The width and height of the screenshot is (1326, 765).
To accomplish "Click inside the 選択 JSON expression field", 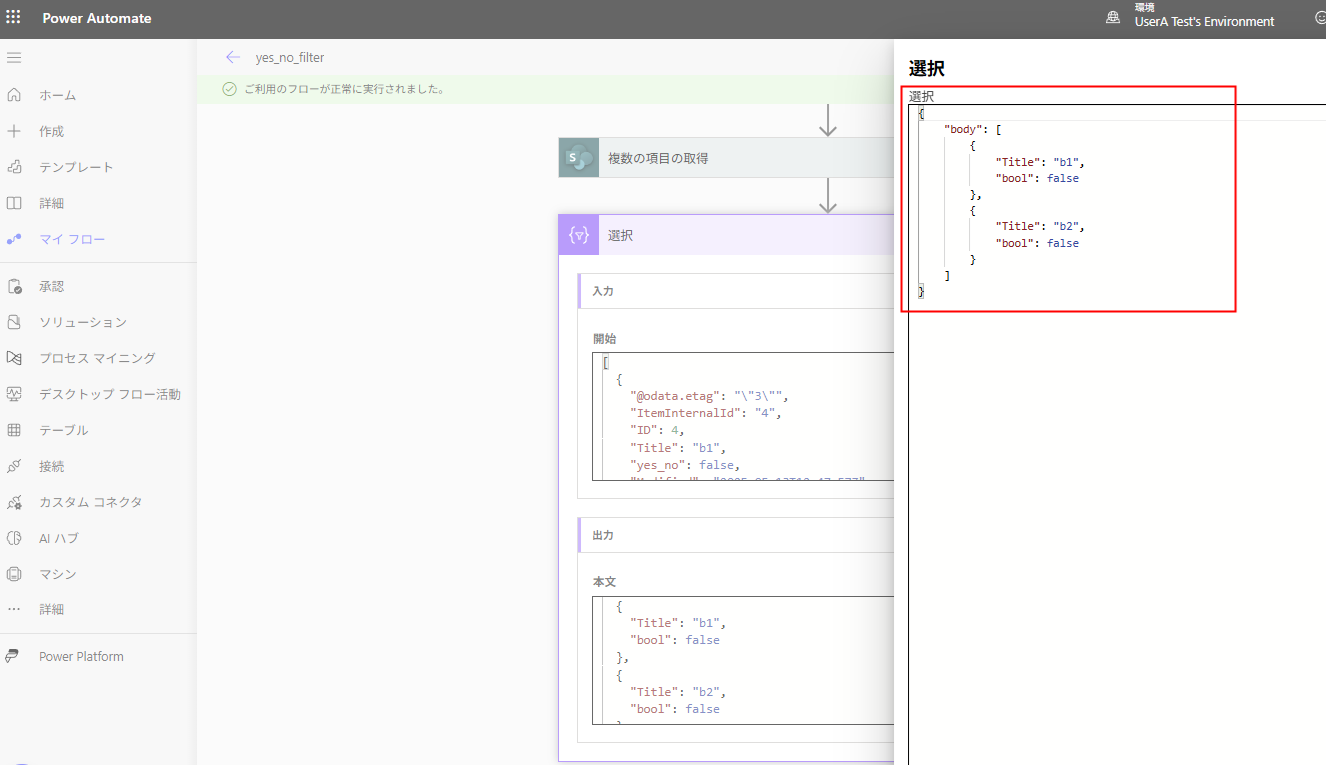I will pyautogui.click(x=1060, y=200).
